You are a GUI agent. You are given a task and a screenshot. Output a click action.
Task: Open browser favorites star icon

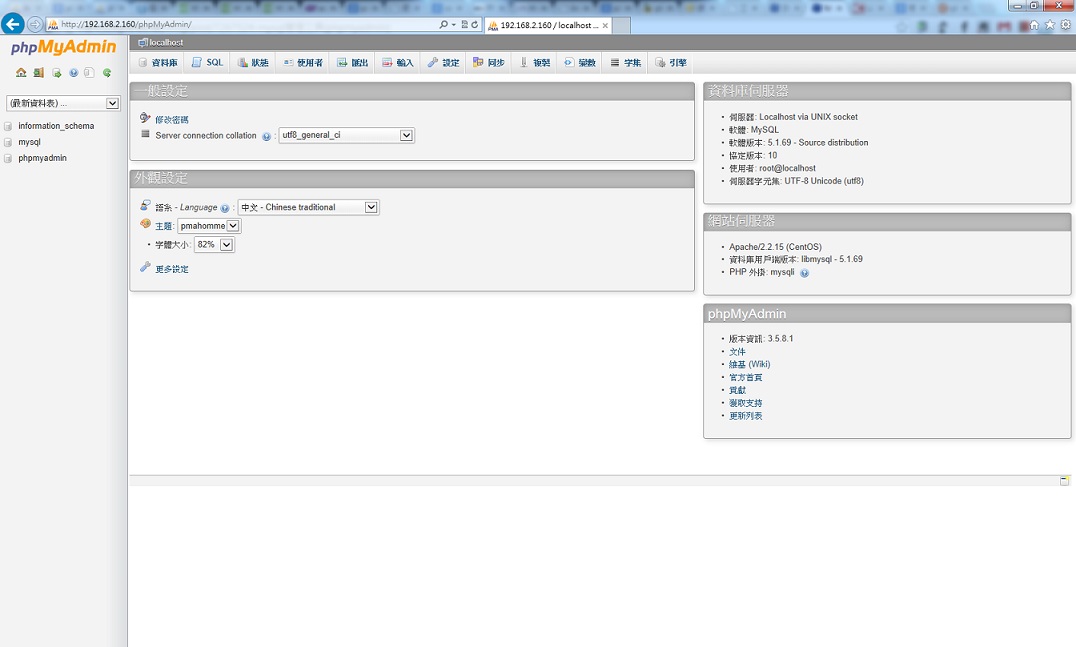point(1050,25)
